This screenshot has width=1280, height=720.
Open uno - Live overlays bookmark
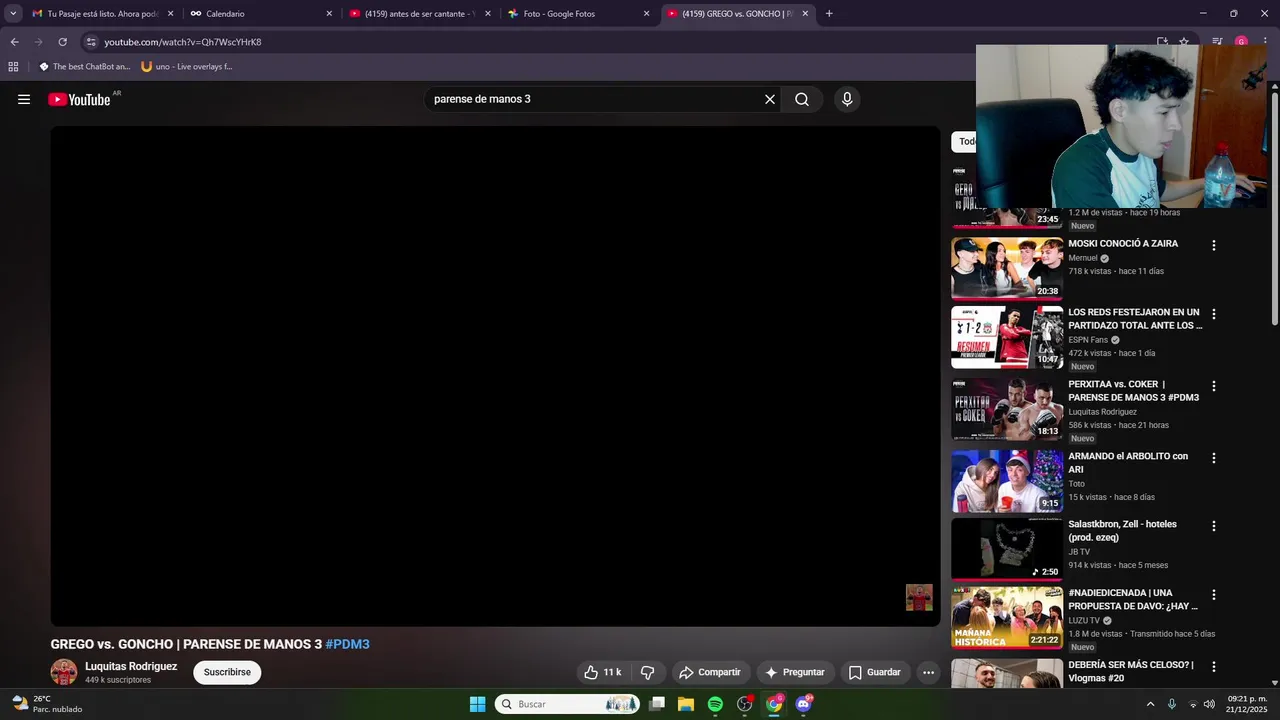tap(187, 67)
